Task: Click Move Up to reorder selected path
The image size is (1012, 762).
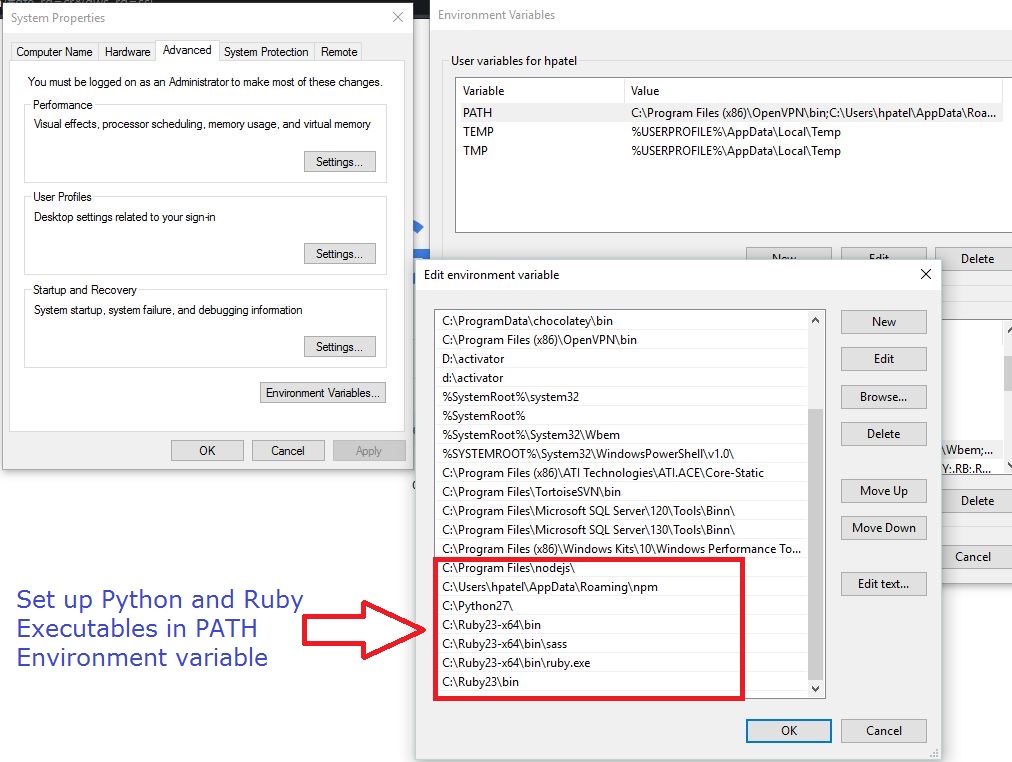Action: 883,490
